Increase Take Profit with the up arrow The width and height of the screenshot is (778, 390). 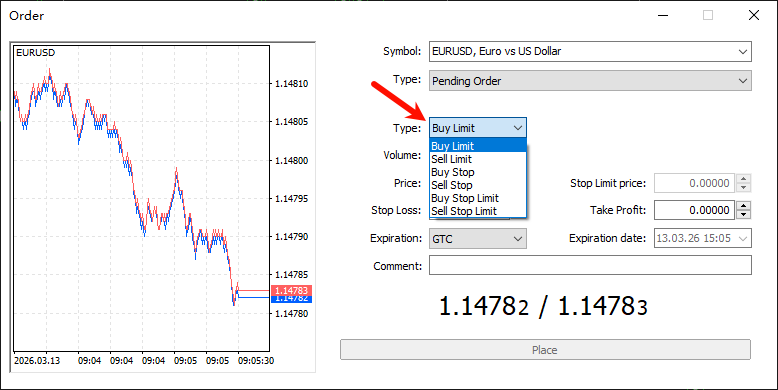743,205
